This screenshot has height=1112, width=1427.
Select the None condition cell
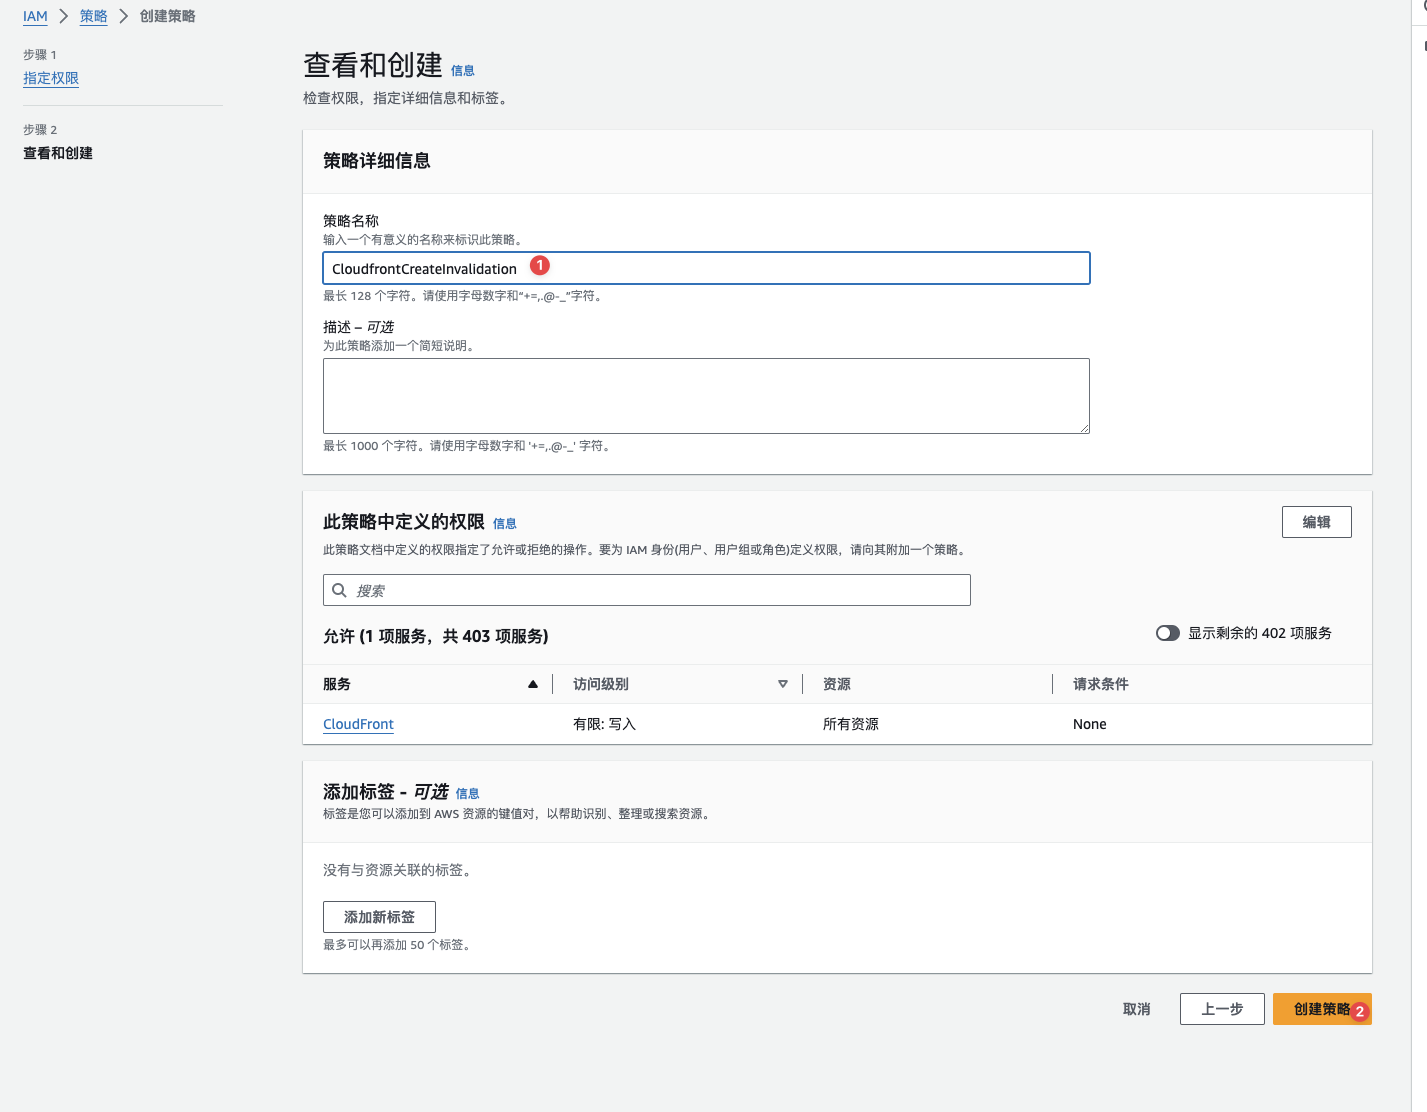1090,724
